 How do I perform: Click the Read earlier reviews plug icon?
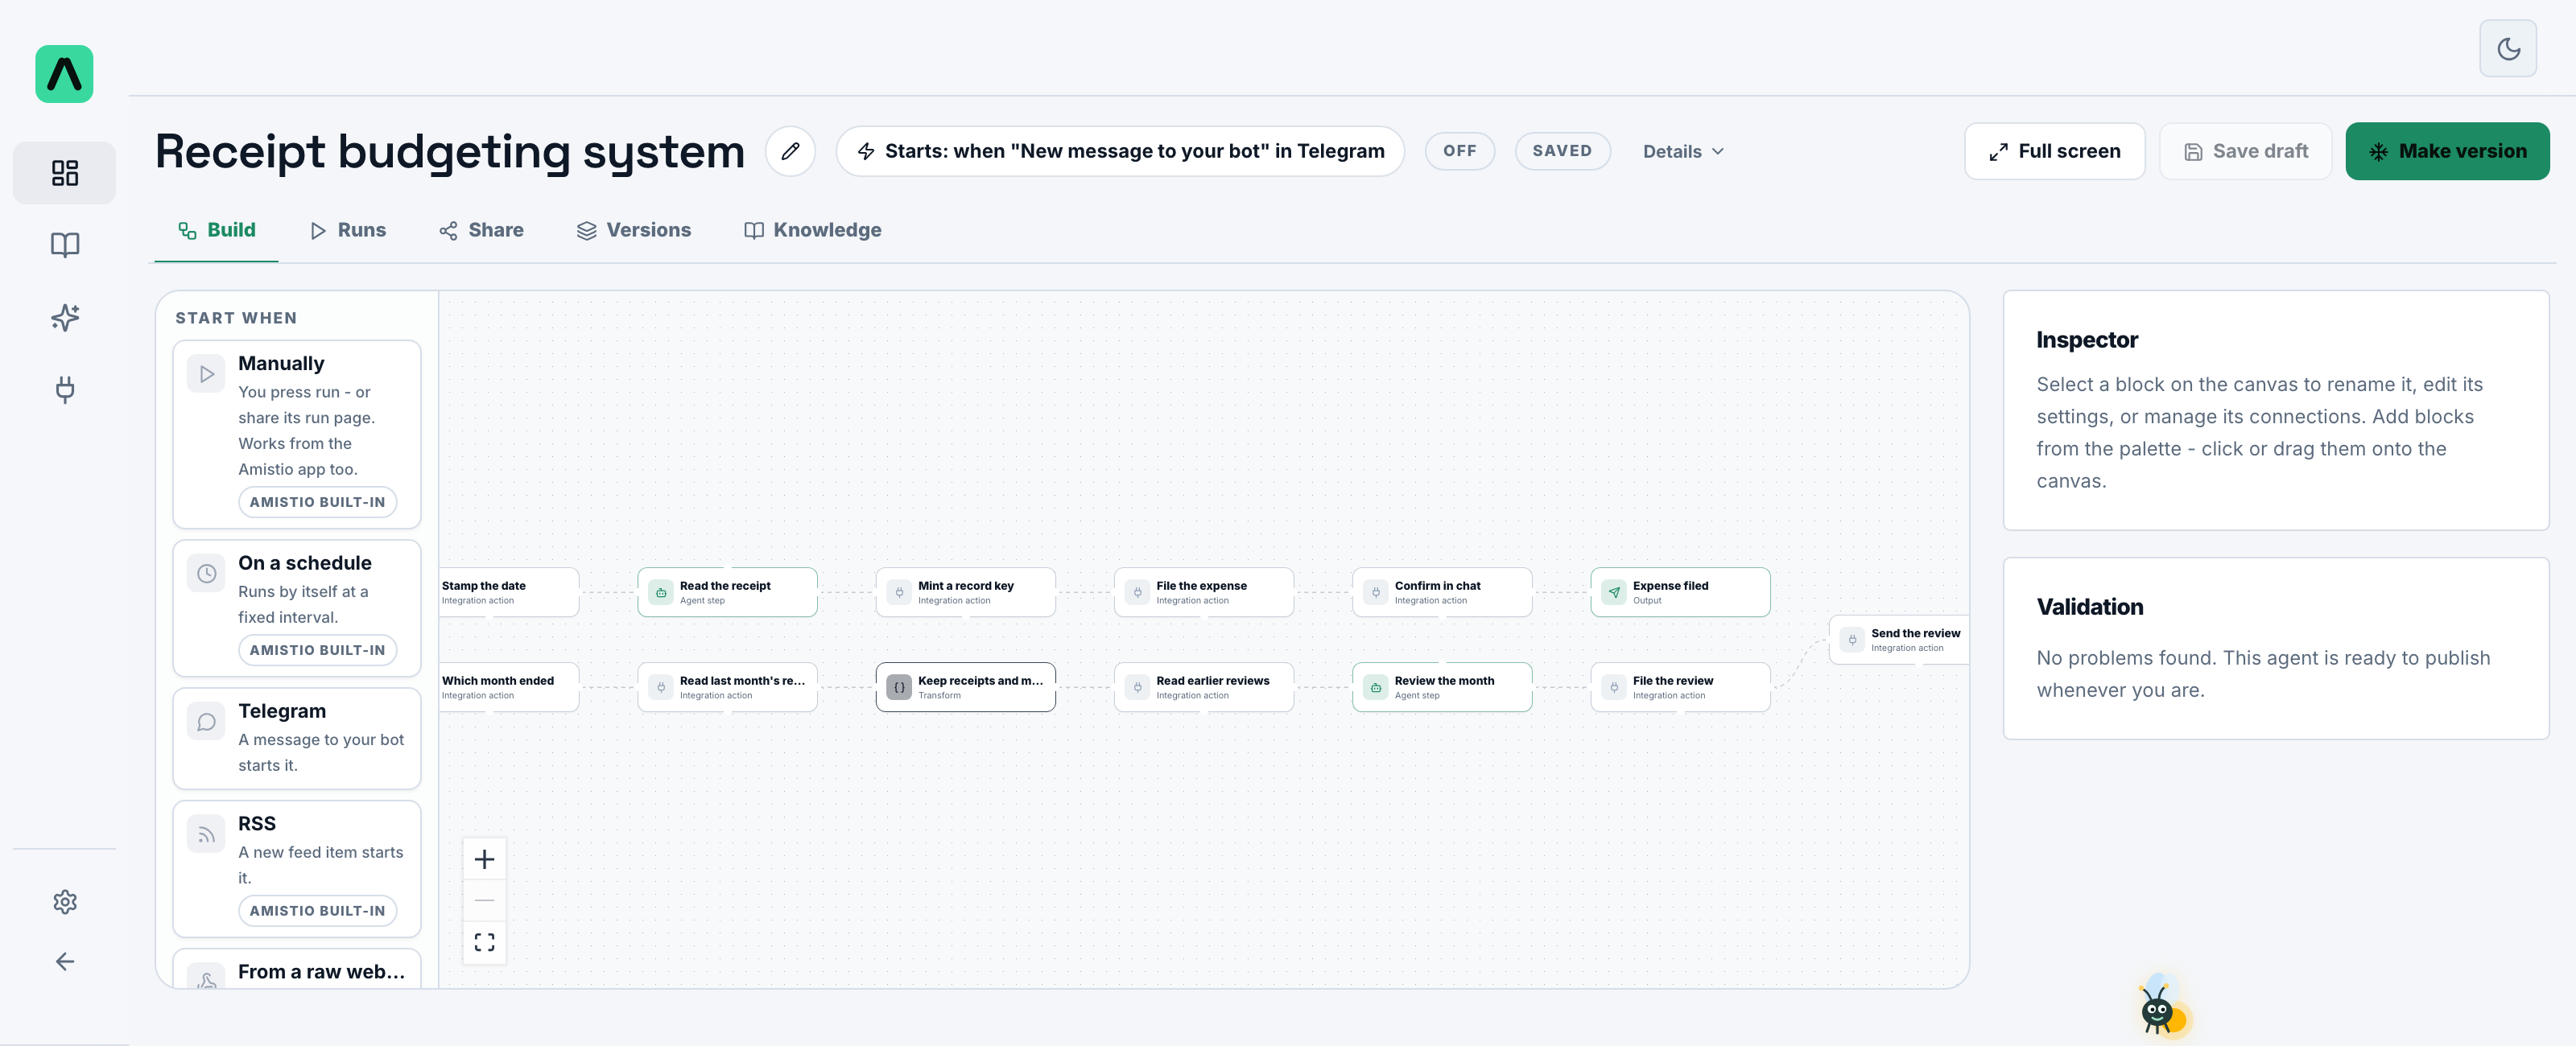1137,687
